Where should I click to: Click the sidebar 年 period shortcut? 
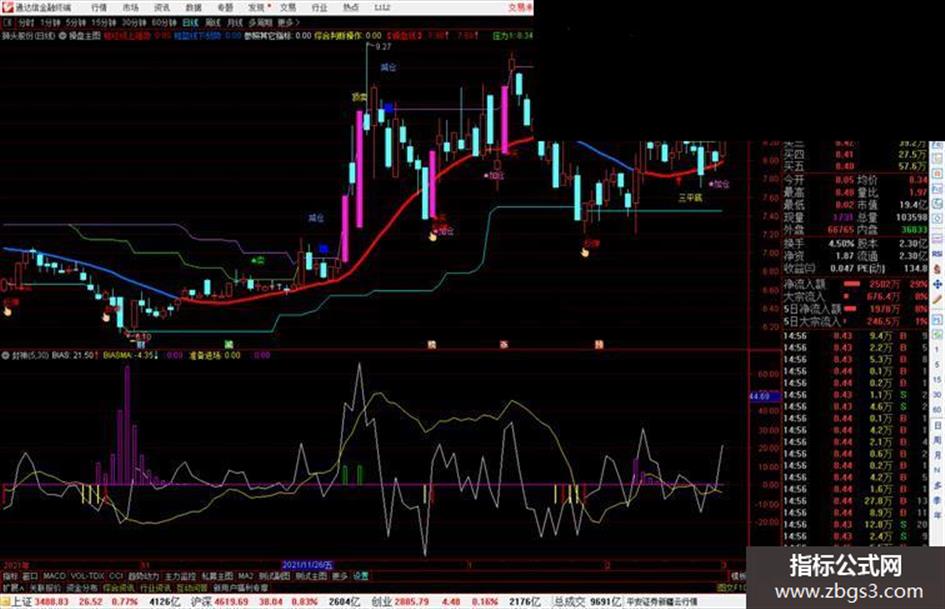(x=937, y=516)
